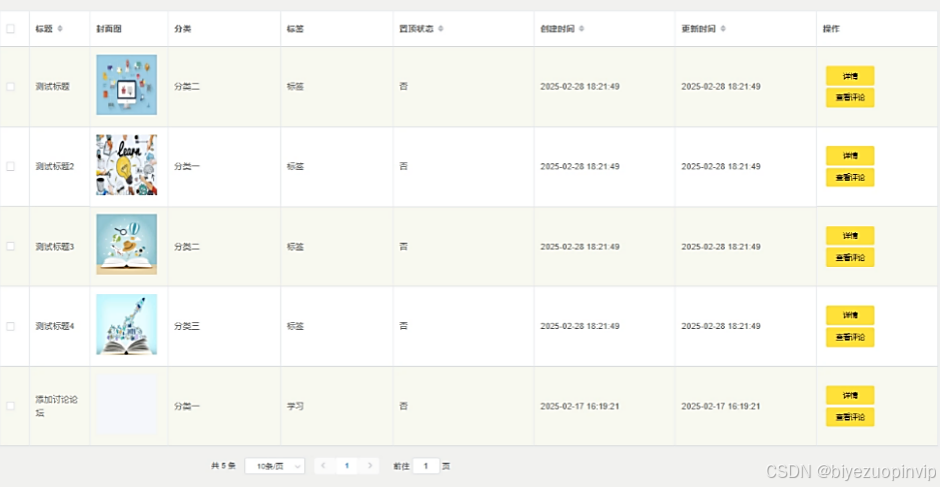Click the 更新时间 column header text

(x=698, y=29)
